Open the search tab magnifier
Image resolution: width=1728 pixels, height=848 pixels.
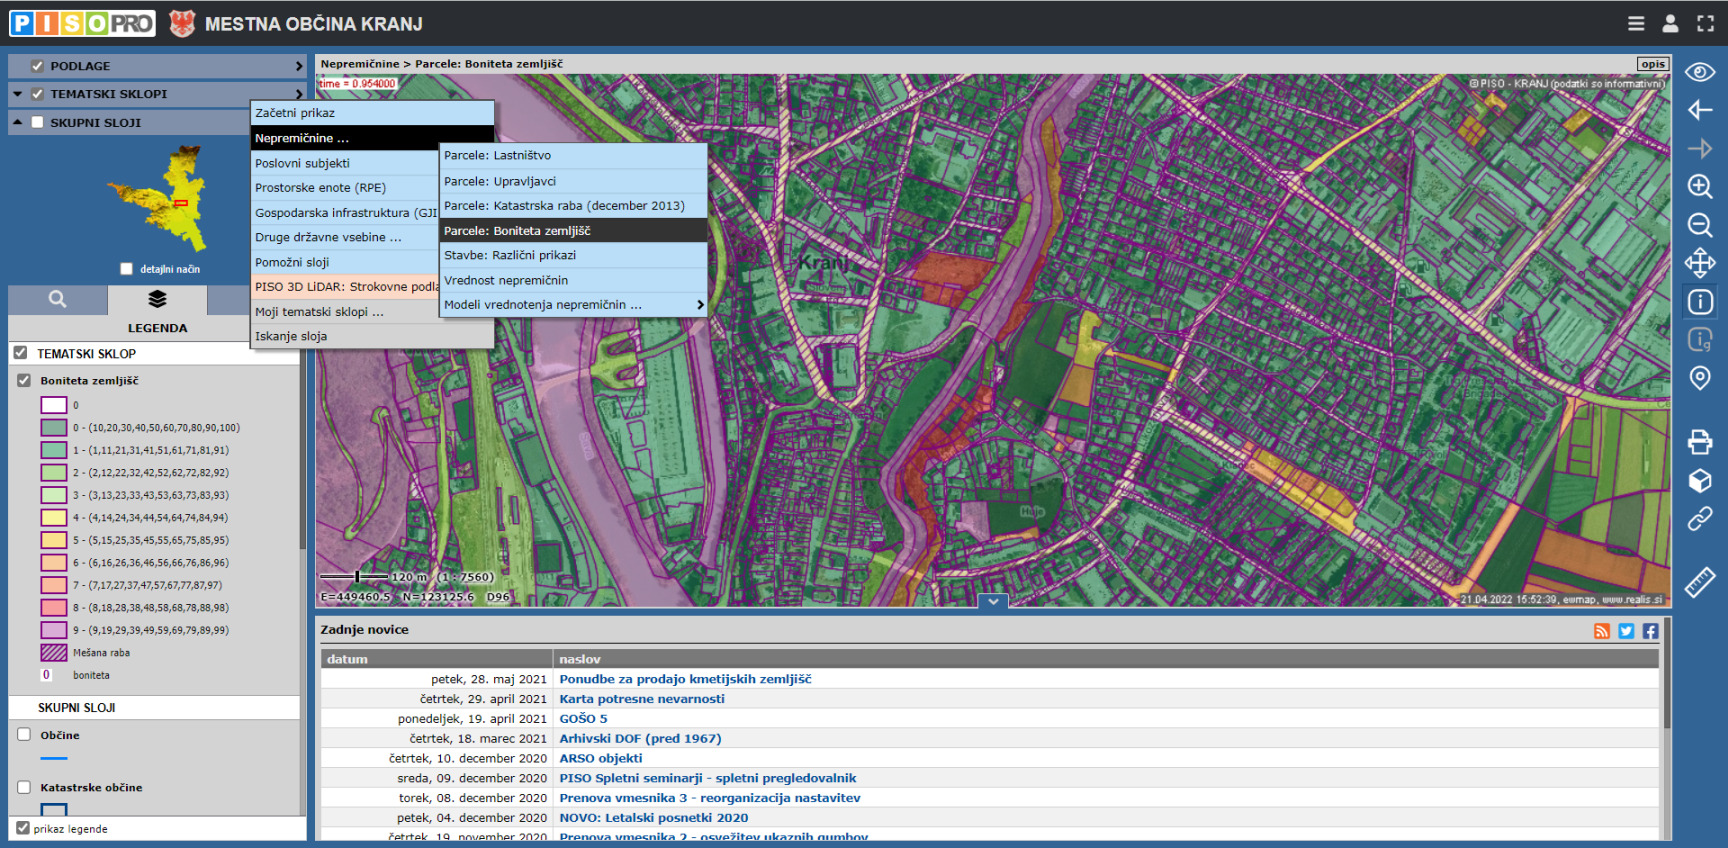tap(58, 299)
